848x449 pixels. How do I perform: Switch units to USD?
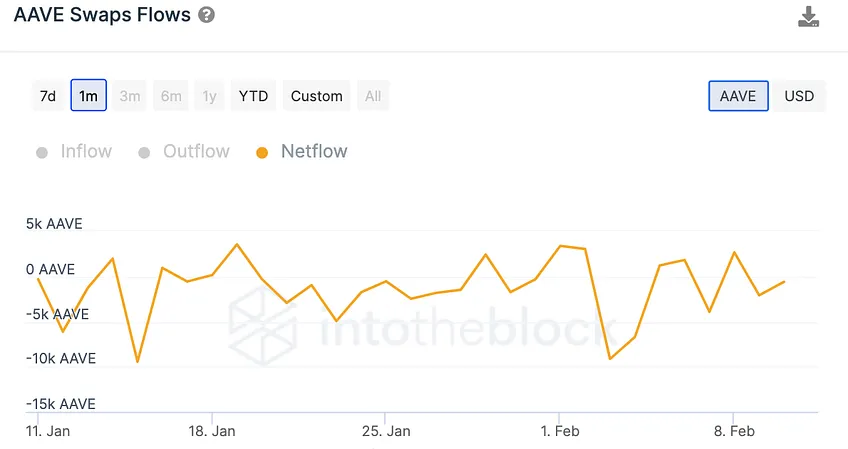[x=799, y=96]
